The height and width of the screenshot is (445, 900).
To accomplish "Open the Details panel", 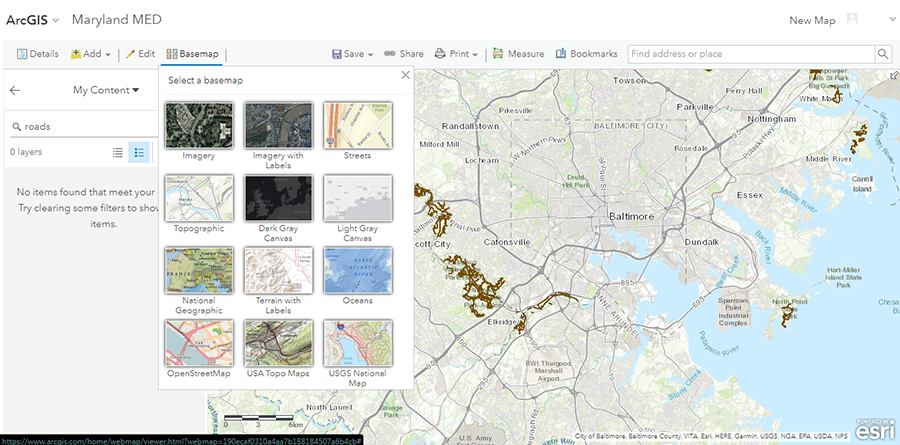I will coord(38,54).
